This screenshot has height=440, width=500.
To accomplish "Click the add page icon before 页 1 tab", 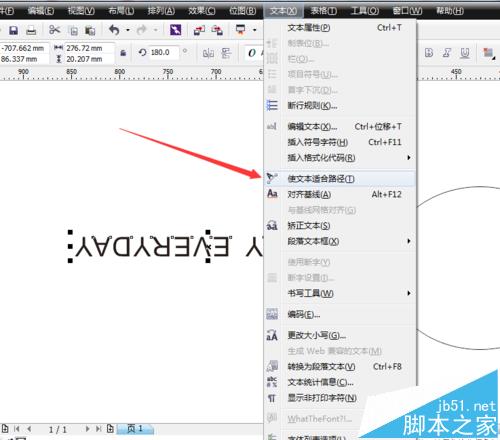I will [x=110, y=429].
